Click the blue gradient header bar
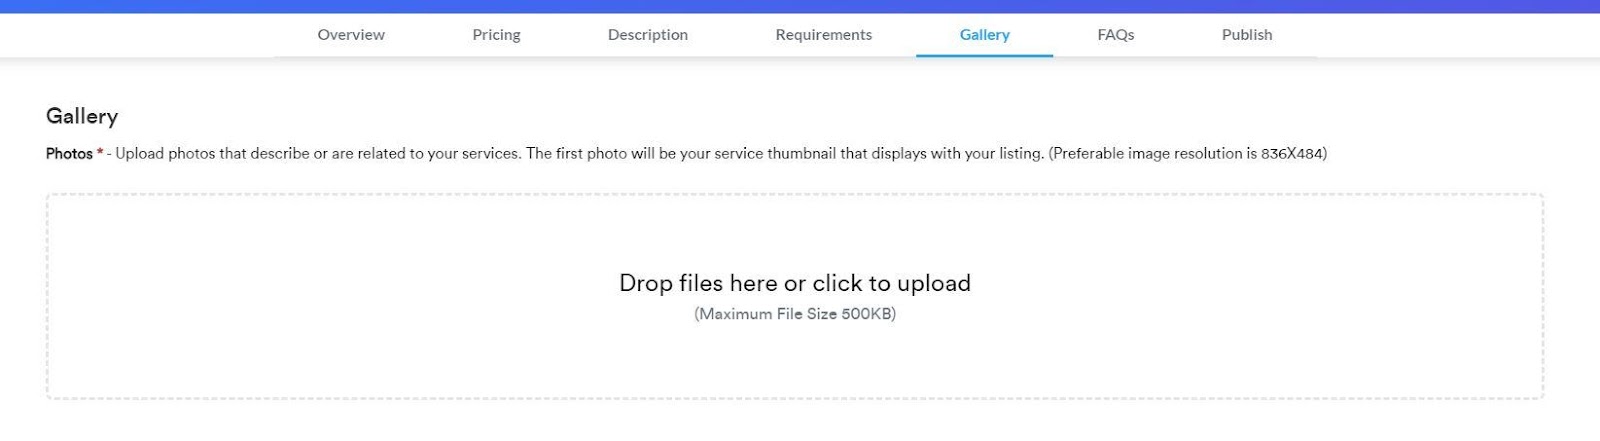 pos(800,6)
